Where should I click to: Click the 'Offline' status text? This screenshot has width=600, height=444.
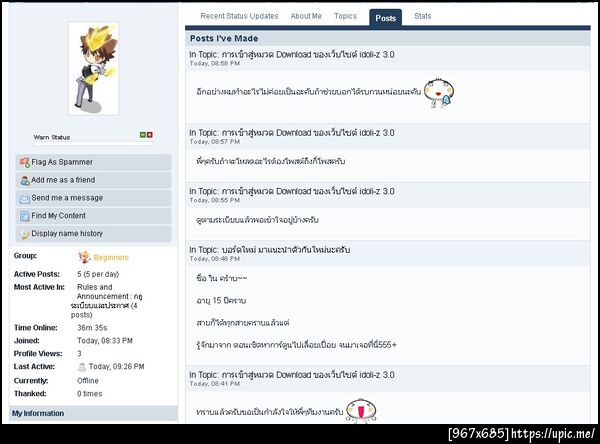(88, 381)
